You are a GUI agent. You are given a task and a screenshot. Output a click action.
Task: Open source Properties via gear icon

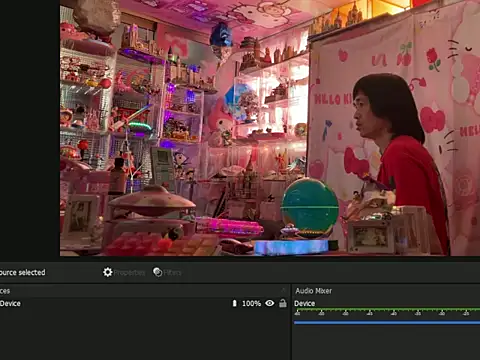tap(108, 272)
